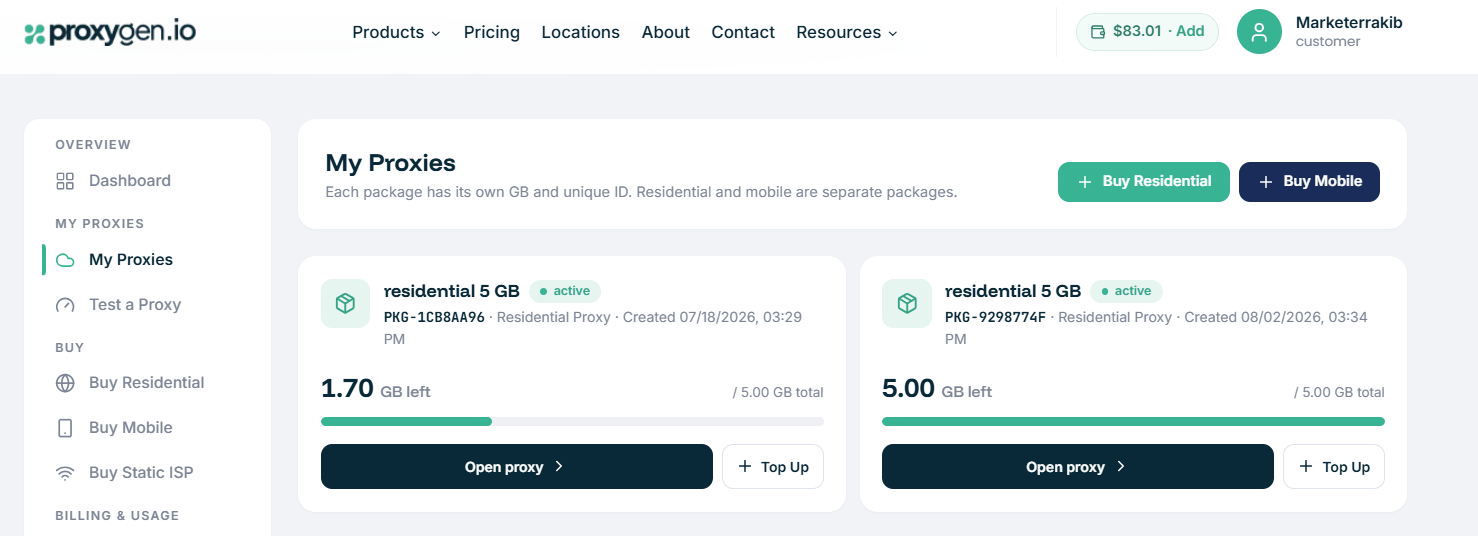Screen dimensions: 1478x536
Task: Click the globe icon beside Buy Residential
Action: (x=65, y=383)
